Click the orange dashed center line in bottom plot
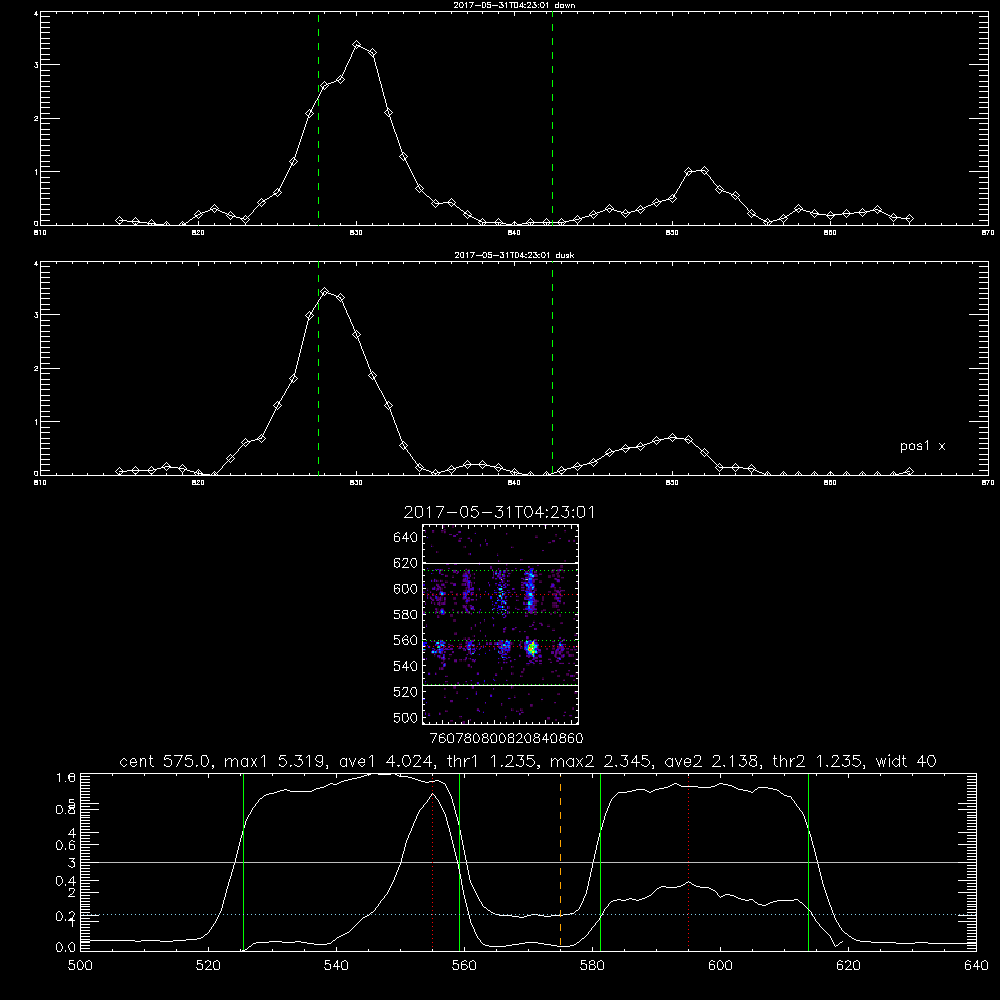The width and height of the screenshot is (1000, 1000). point(561,863)
